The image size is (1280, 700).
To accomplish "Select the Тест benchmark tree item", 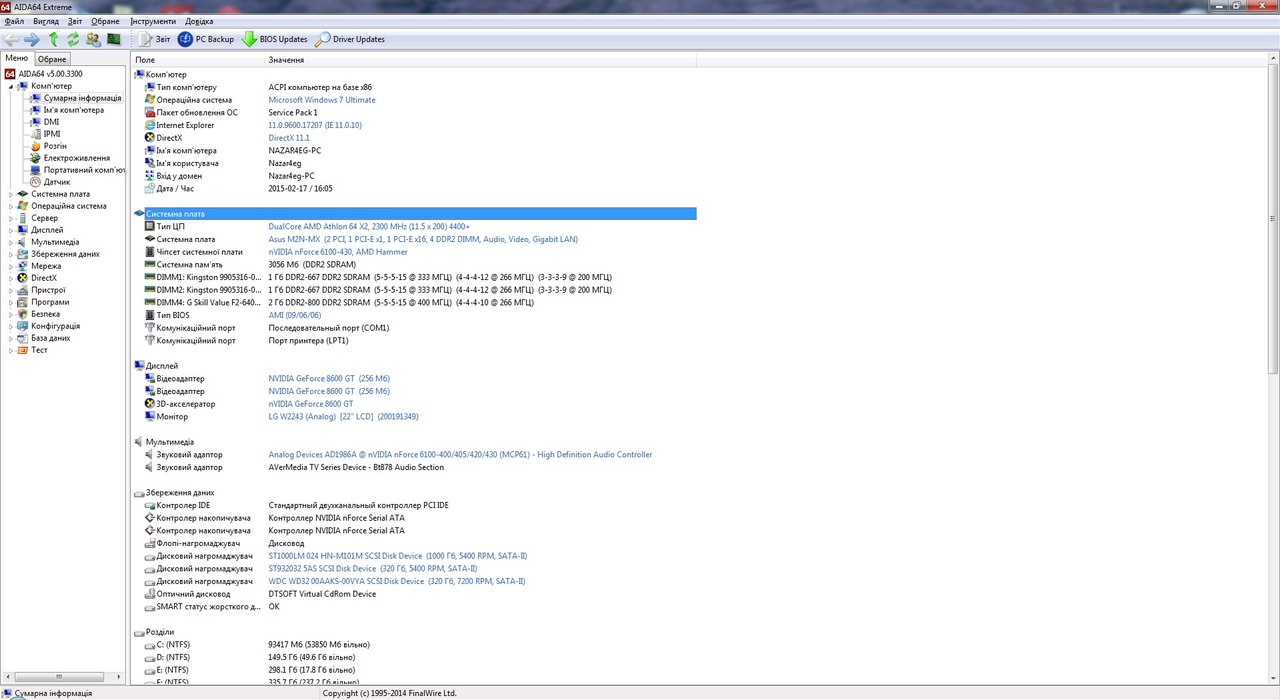I will pyautogui.click(x=39, y=350).
